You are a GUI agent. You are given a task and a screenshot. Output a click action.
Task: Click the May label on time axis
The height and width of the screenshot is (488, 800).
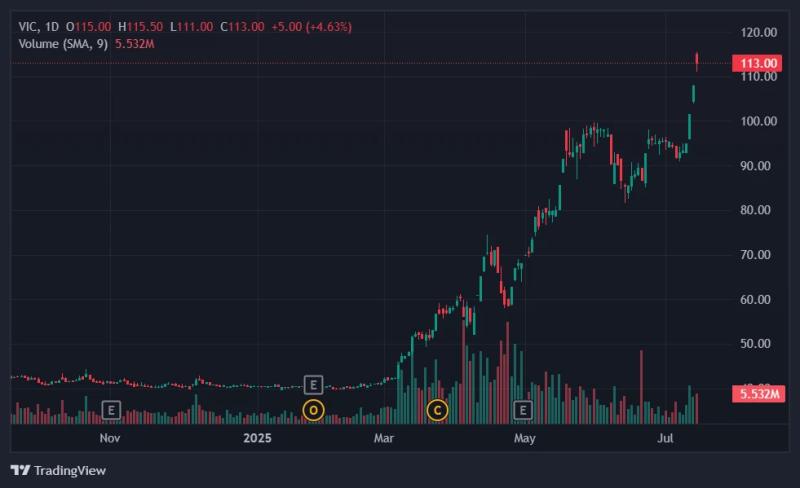524,438
